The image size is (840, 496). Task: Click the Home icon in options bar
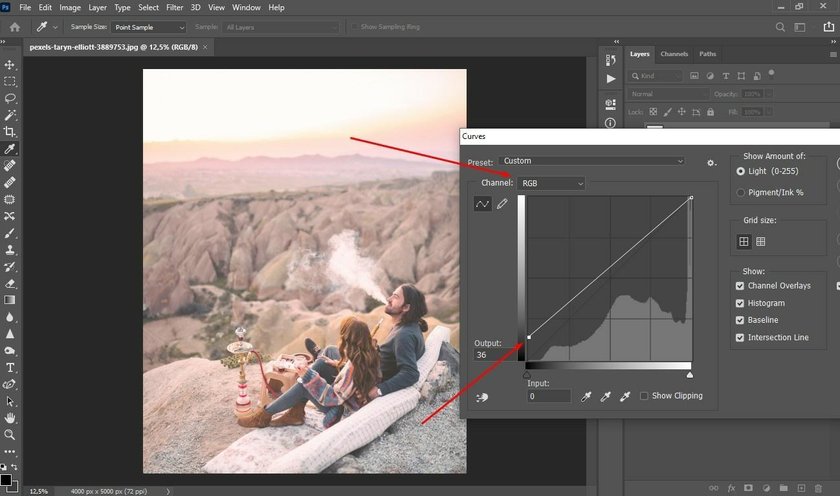pos(15,27)
